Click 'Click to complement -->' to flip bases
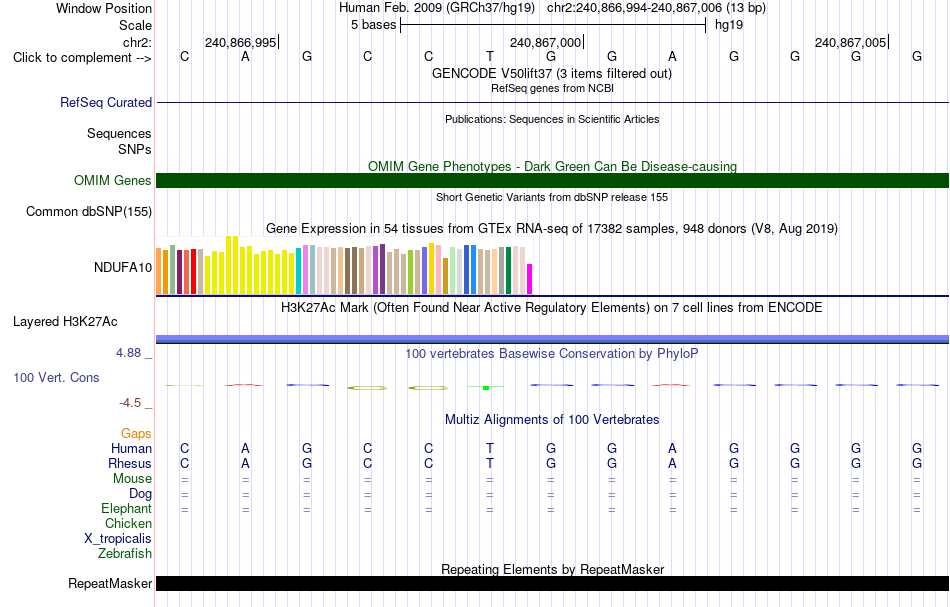 (82, 58)
